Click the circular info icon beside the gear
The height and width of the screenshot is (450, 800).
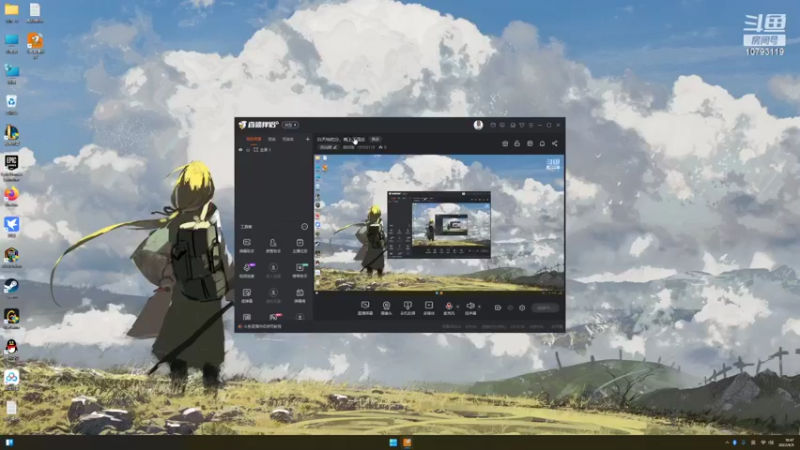pos(510,308)
